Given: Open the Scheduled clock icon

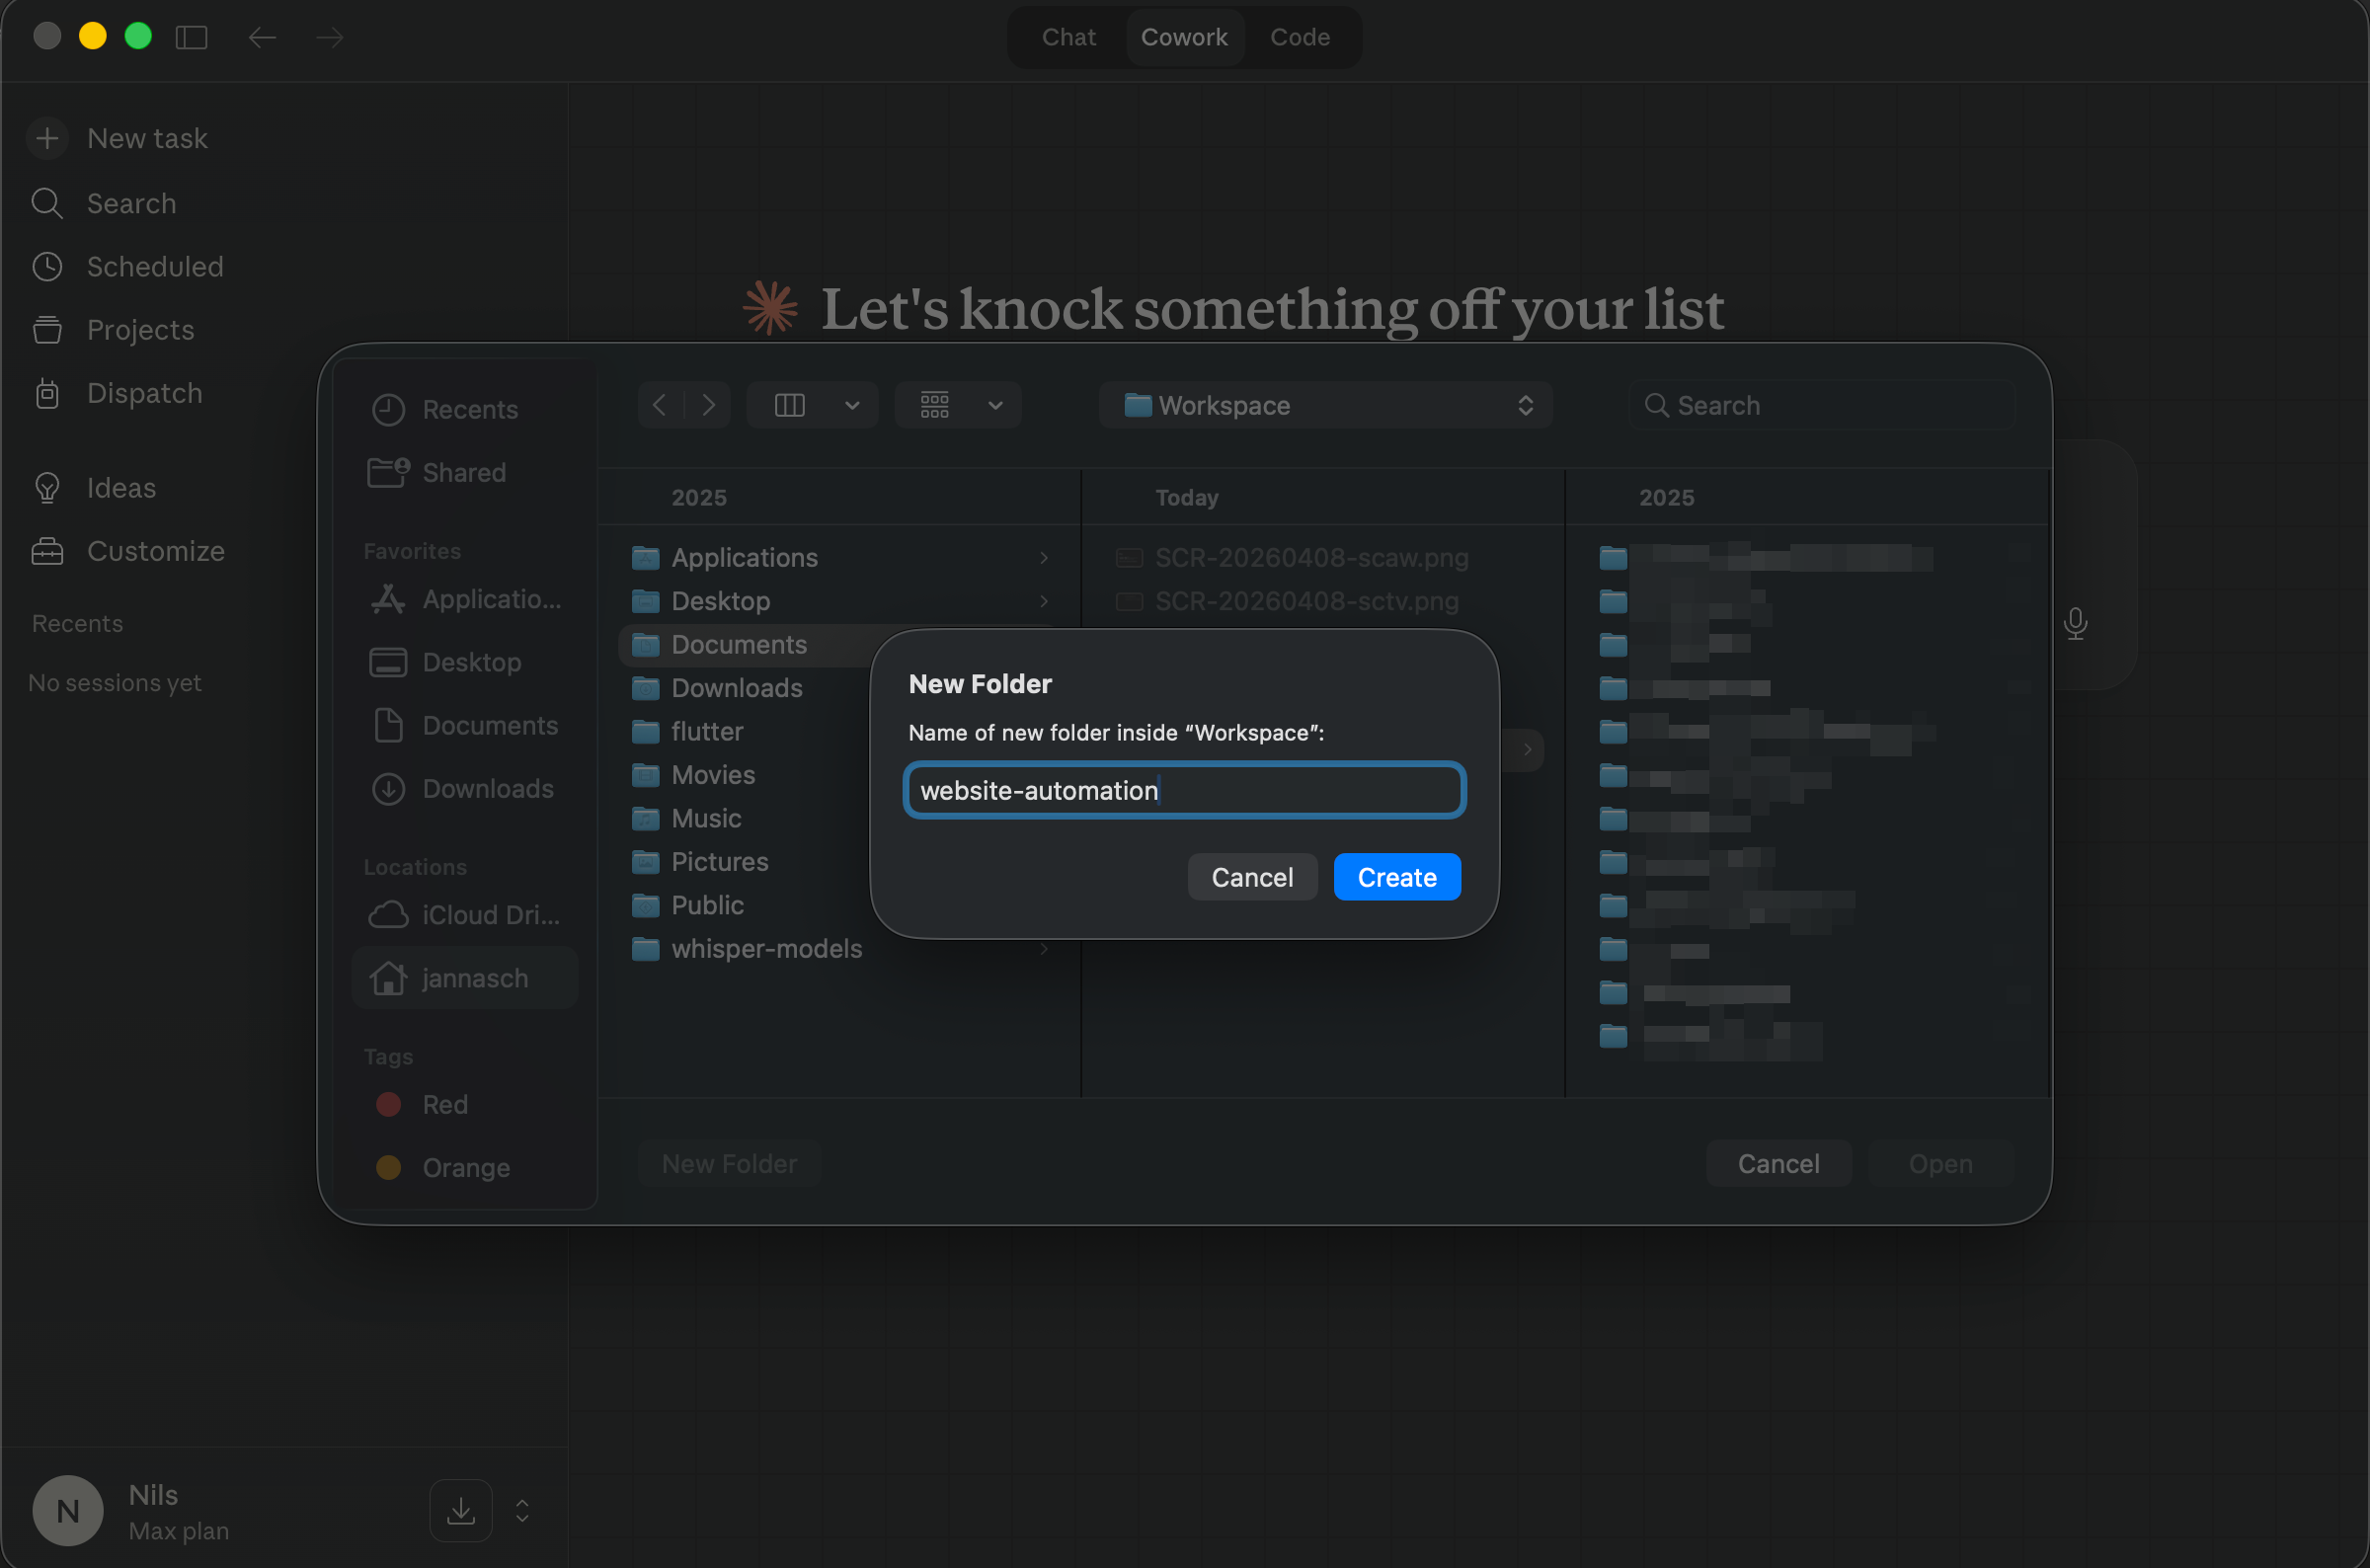Looking at the screenshot, I should pyautogui.click(x=47, y=266).
